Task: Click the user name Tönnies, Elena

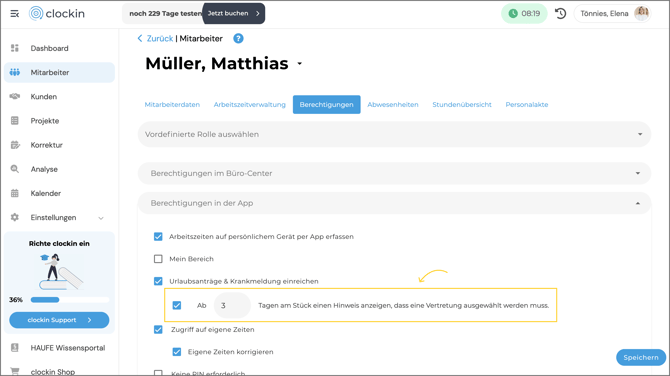Action: pos(604,14)
